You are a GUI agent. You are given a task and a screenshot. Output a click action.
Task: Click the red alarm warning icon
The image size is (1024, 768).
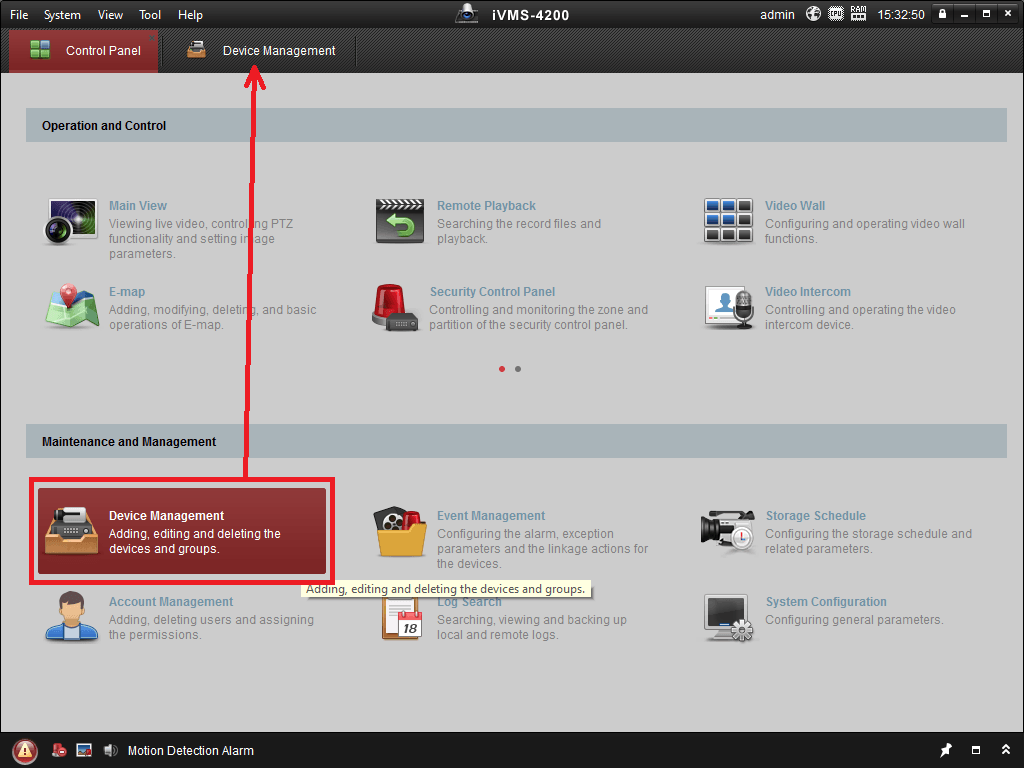pyautogui.click(x=25, y=751)
